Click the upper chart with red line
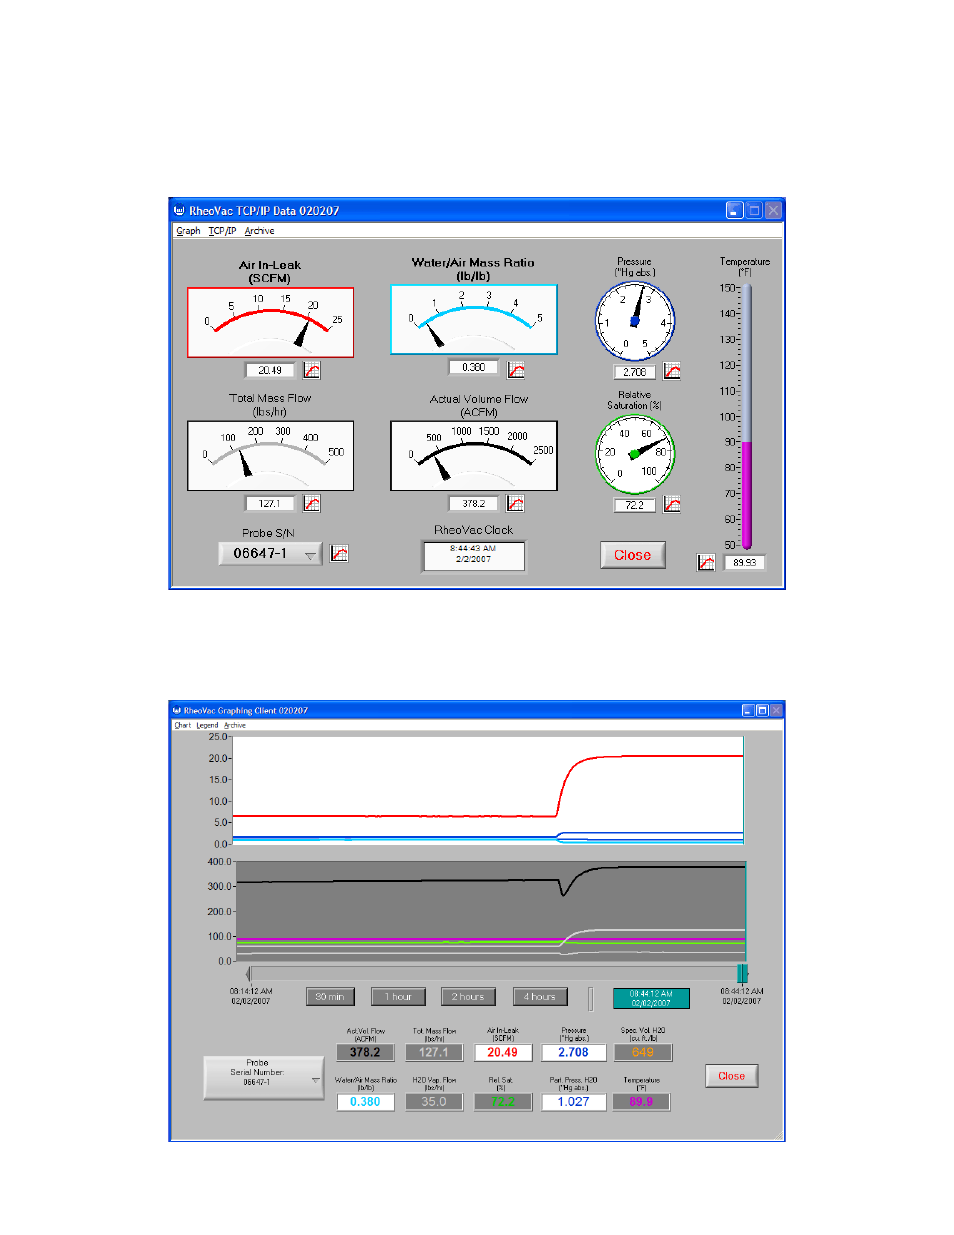Image resolution: width=954 pixels, height=1235 pixels. point(488,790)
